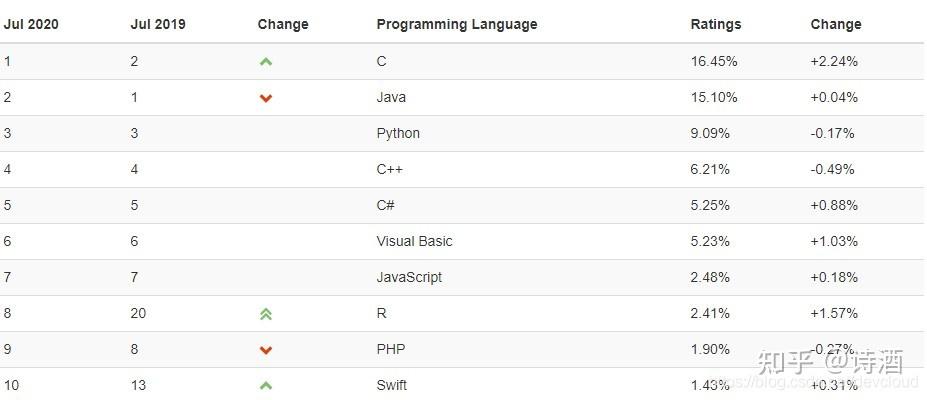Select the Programming Language column header
927x400 pixels.
click(x=456, y=24)
